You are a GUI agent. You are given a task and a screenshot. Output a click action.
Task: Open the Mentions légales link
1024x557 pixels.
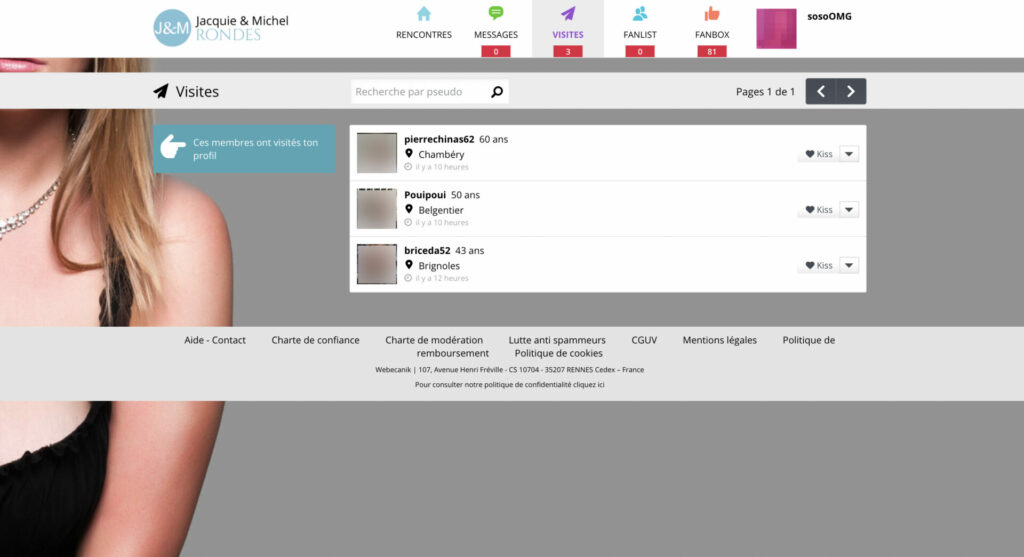point(720,340)
